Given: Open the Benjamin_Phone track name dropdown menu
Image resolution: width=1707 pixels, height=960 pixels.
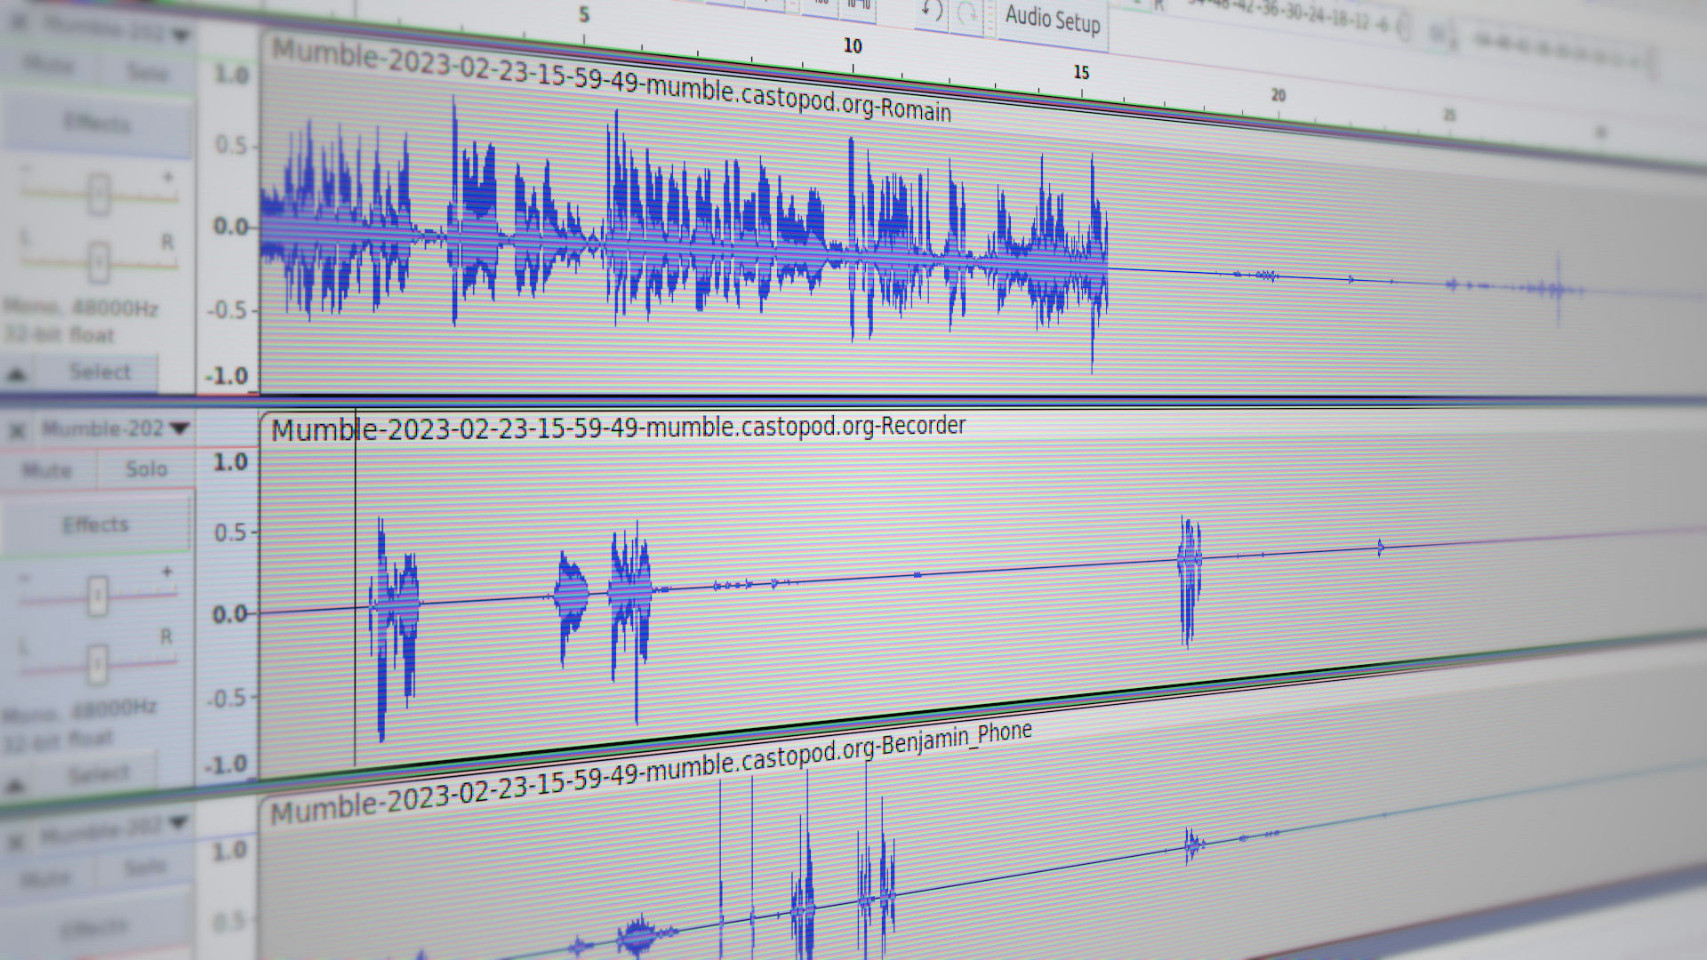Looking at the screenshot, I should click(x=178, y=823).
